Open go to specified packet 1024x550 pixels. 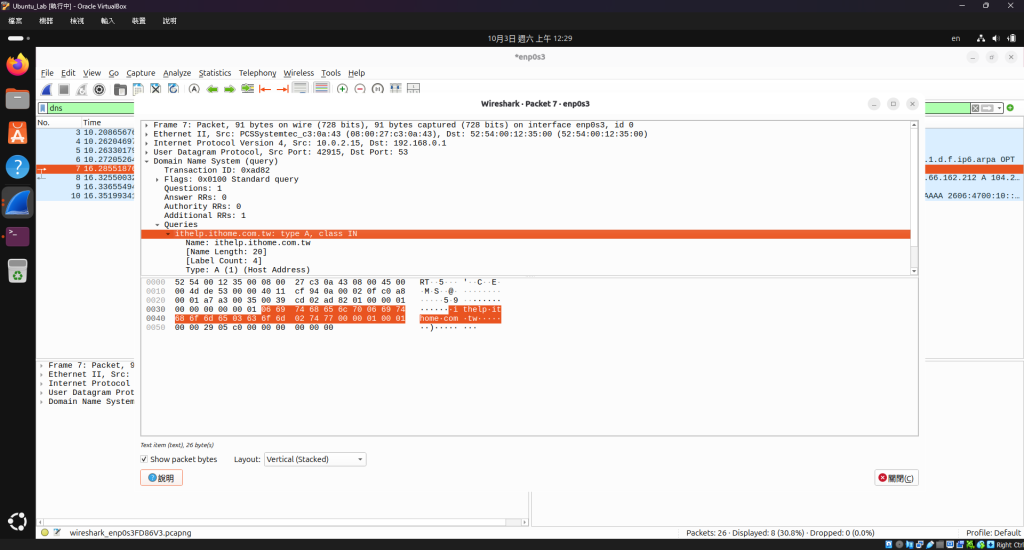point(248,89)
